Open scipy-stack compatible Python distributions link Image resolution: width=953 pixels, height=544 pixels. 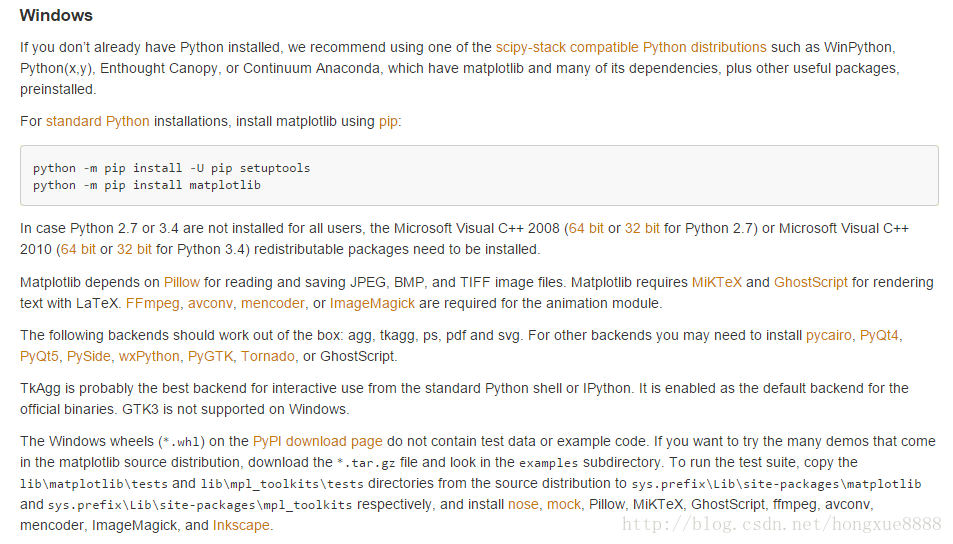click(631, 47)
